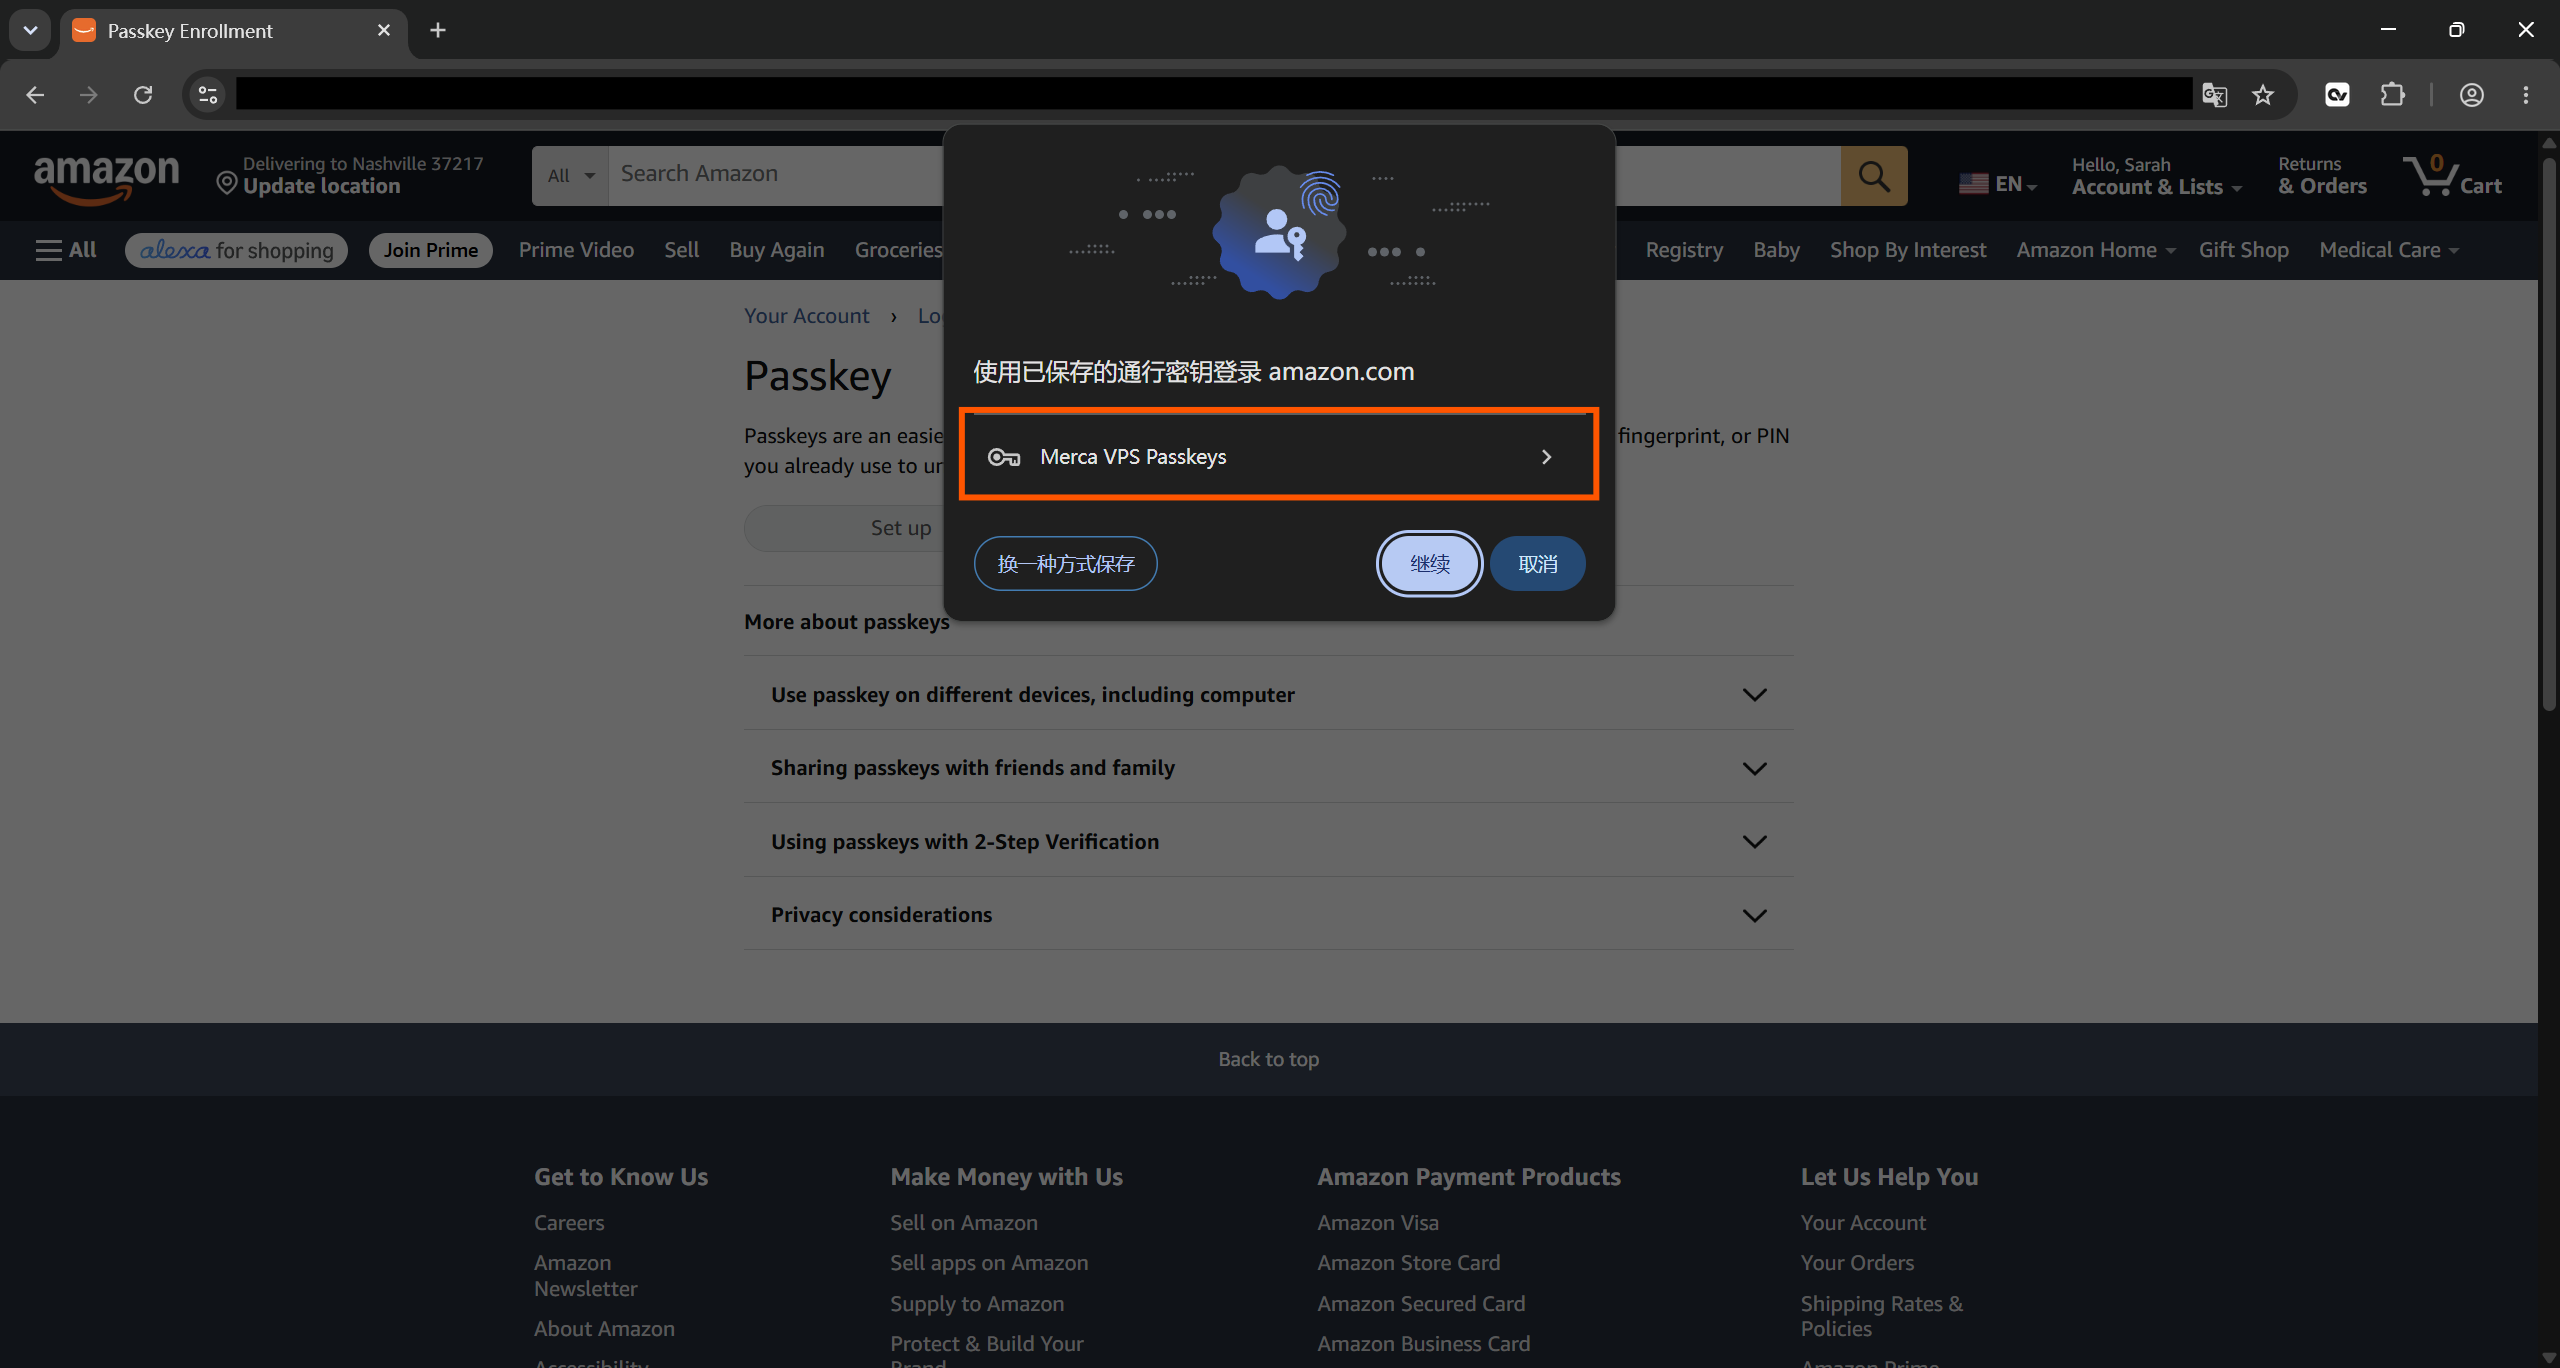The width and height of the screenshot is (2560, 1368).
Task: Open the shopping Cart icon
Action: click(2452, 176)
